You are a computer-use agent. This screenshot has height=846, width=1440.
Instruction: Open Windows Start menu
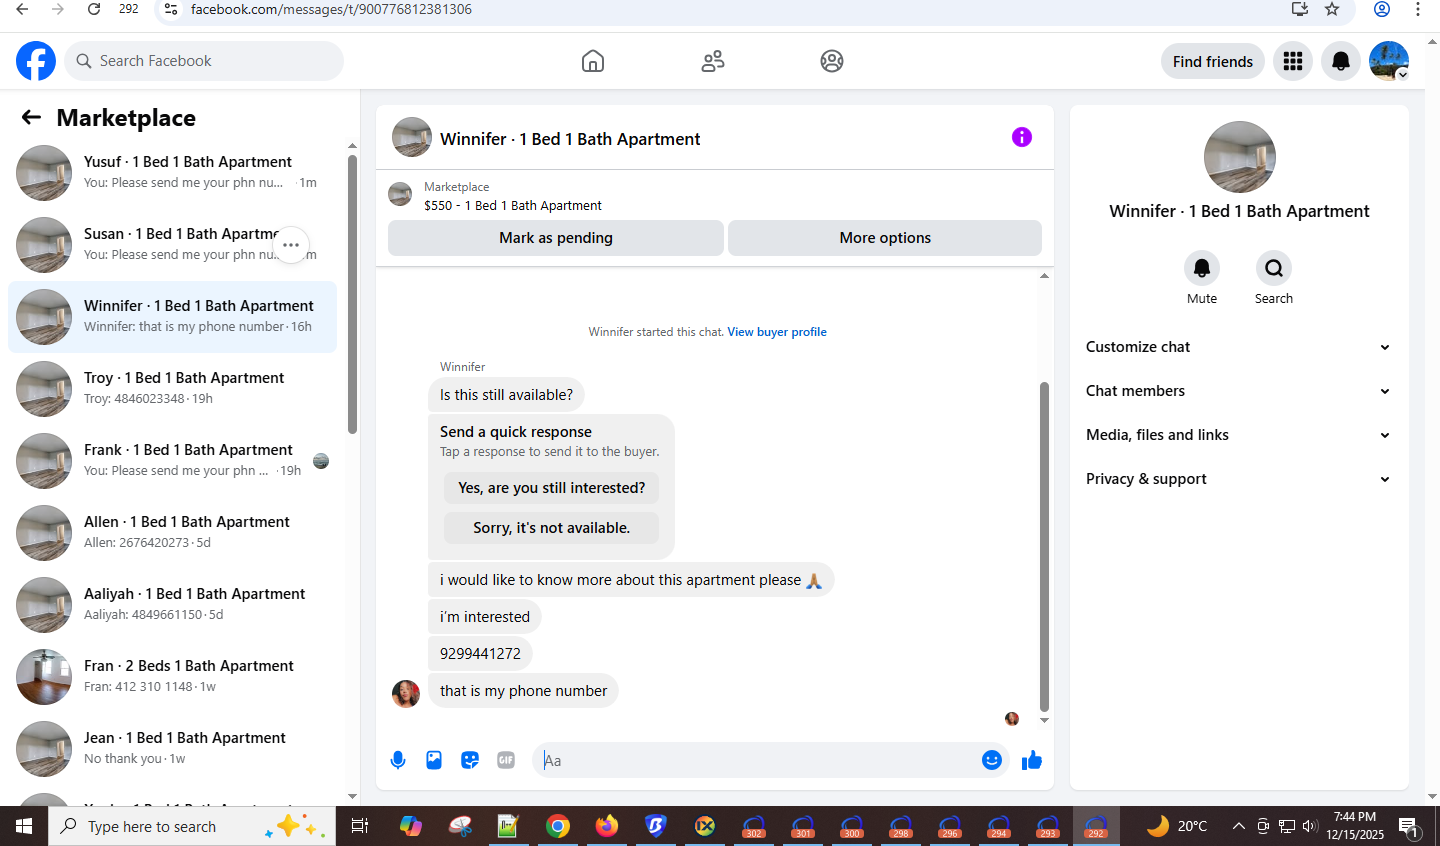click(x=24, y=826)
